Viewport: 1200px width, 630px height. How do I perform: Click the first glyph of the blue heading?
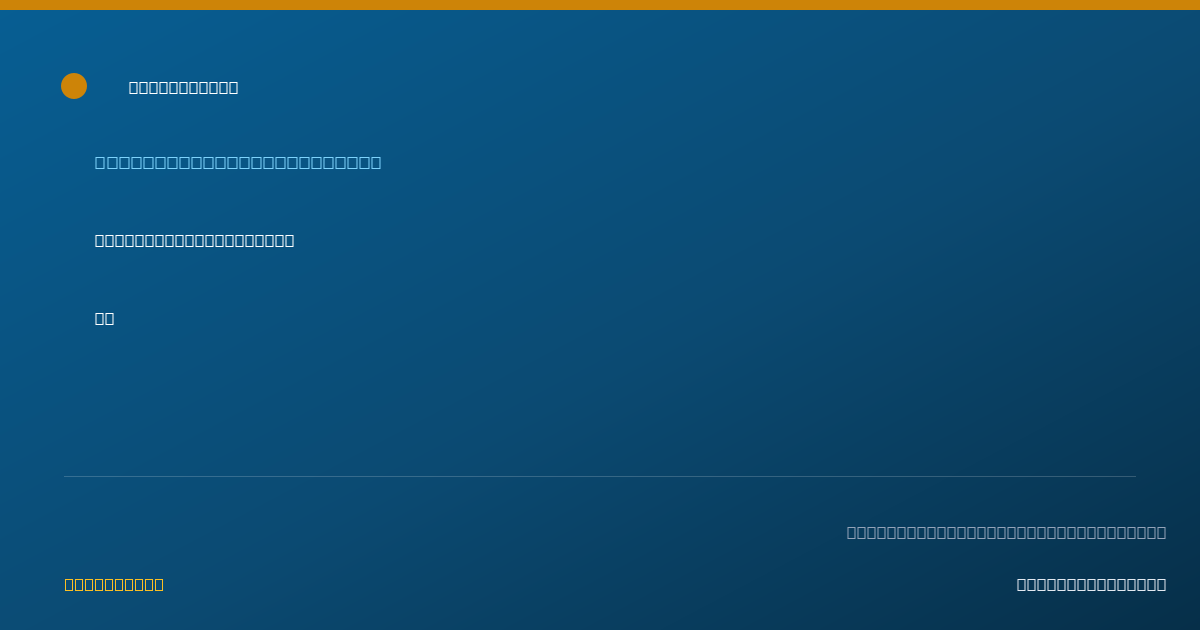[x=101, y=163]
